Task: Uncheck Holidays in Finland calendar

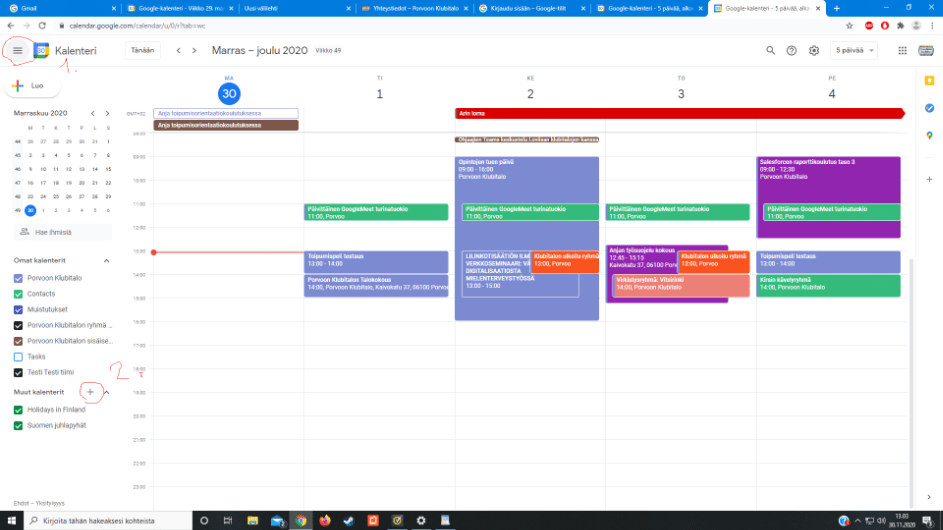Action: pyautogui.click(x=18, y=410)
